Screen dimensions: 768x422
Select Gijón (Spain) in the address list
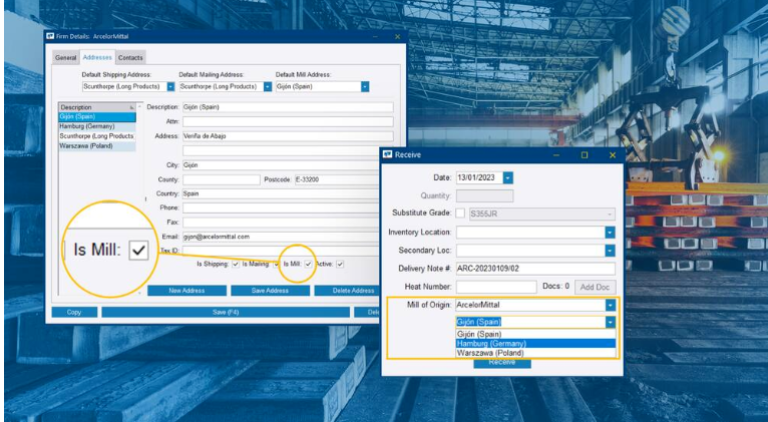(x=97, y=117)
